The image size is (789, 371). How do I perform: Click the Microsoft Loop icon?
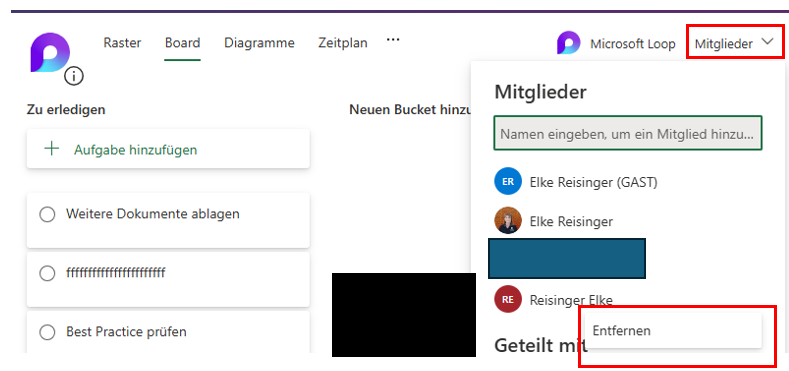[568, 43]
